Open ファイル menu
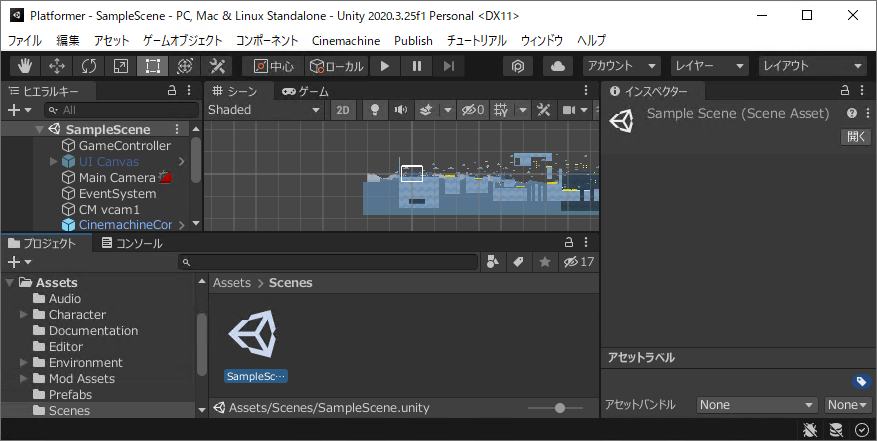 [x=25, y=41]
